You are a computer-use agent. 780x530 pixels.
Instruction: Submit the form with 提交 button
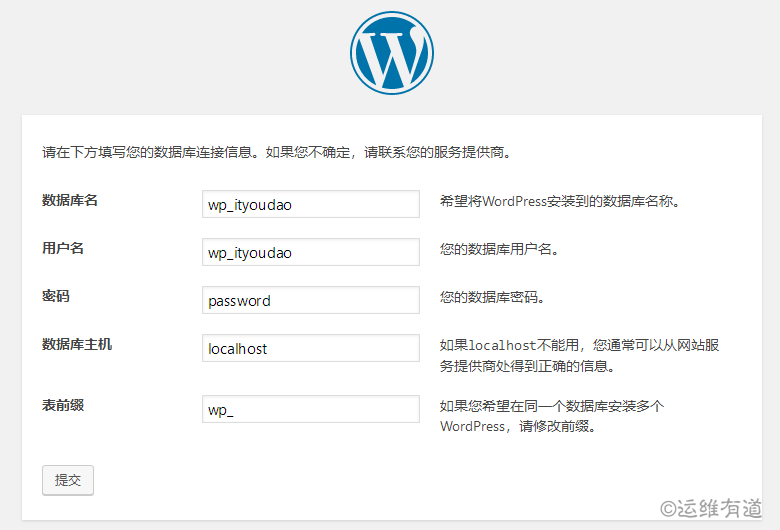[x=68, y=480]
